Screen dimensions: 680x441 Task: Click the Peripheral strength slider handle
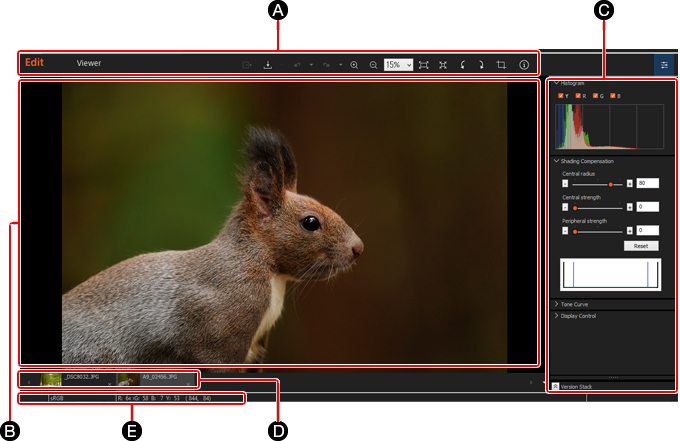[575, 232]
